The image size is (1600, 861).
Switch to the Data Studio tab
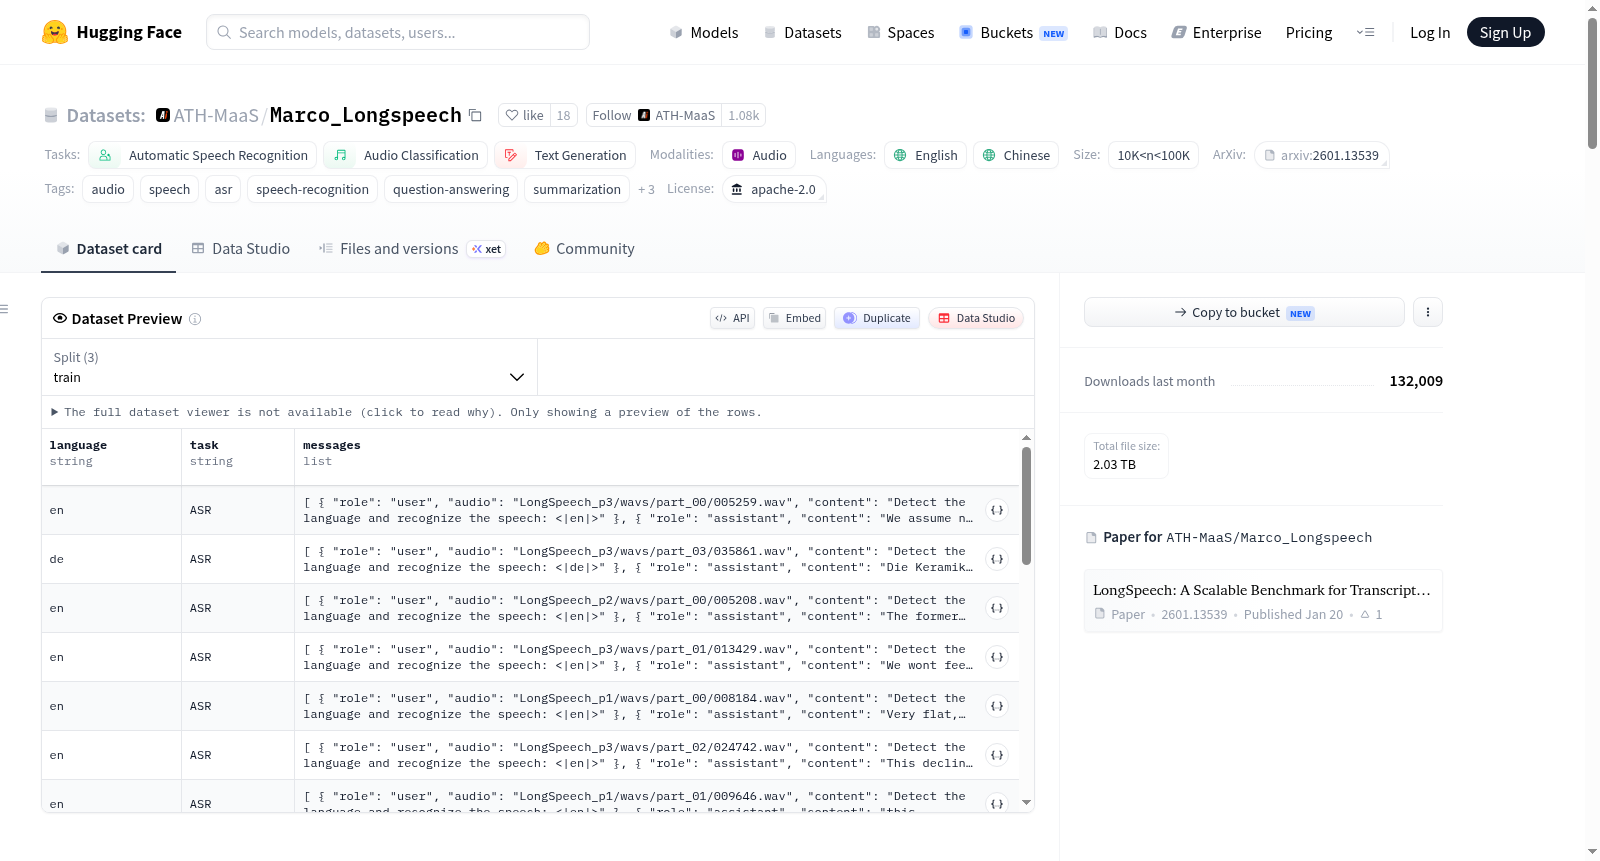[241, 249]
